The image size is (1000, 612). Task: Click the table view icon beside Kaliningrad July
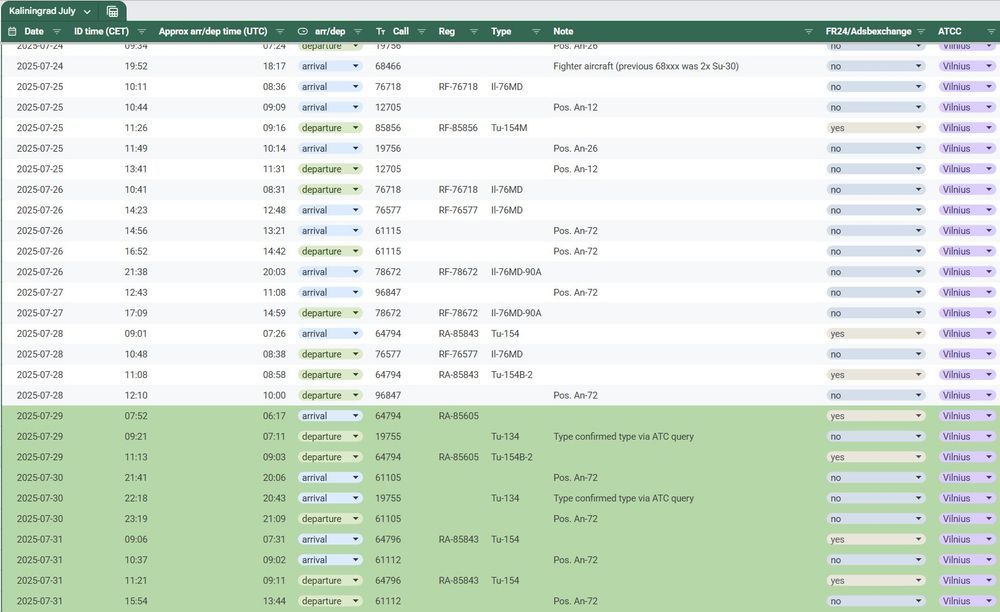pos(112,11)
